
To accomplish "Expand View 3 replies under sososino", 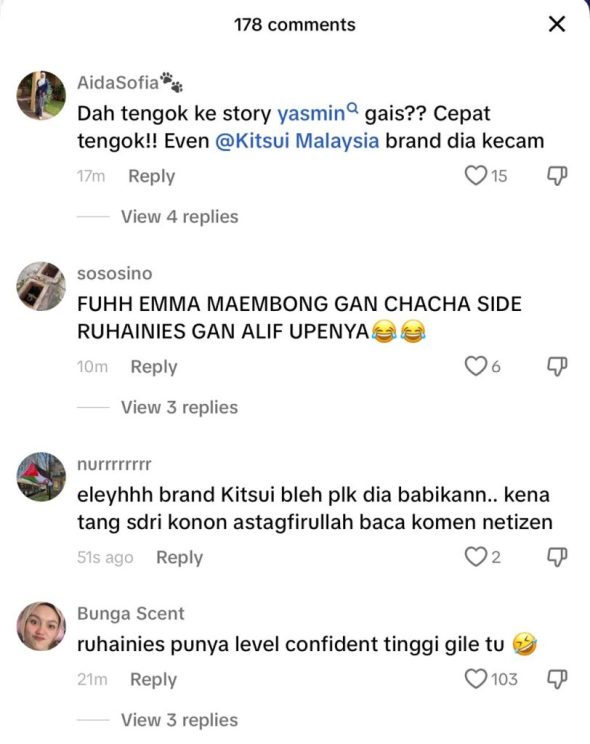I will pos(179,408).
